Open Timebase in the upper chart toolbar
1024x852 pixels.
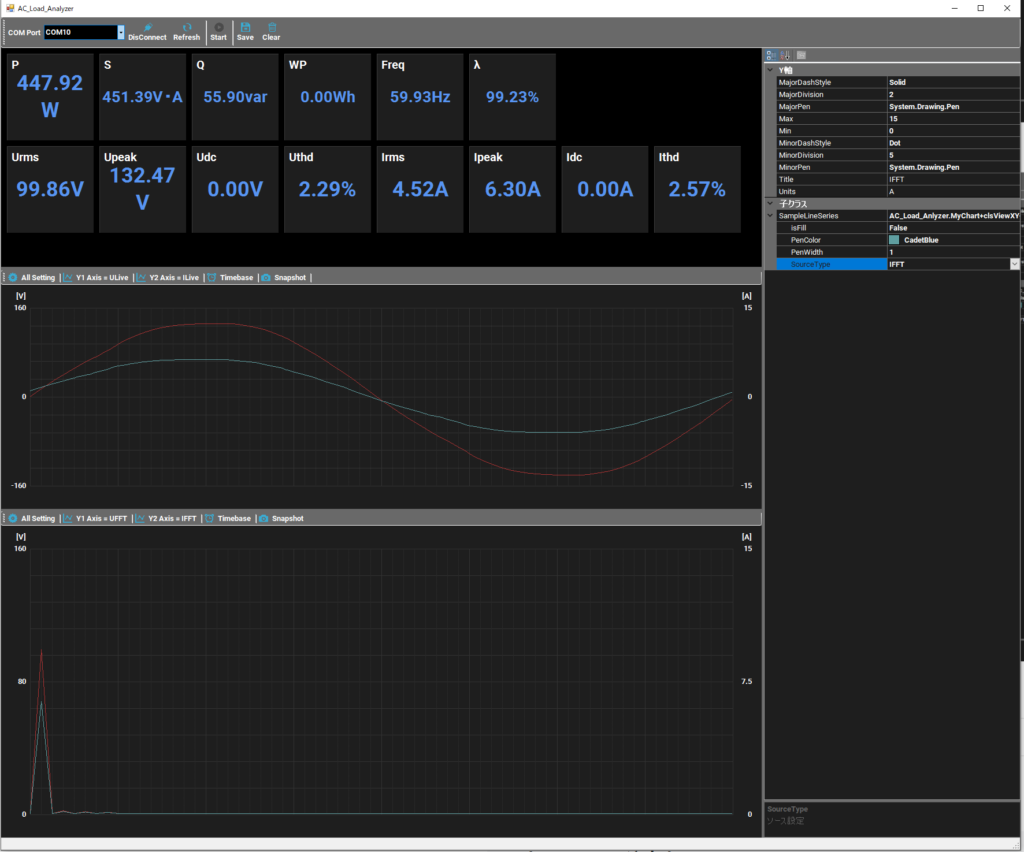[229, 277]
